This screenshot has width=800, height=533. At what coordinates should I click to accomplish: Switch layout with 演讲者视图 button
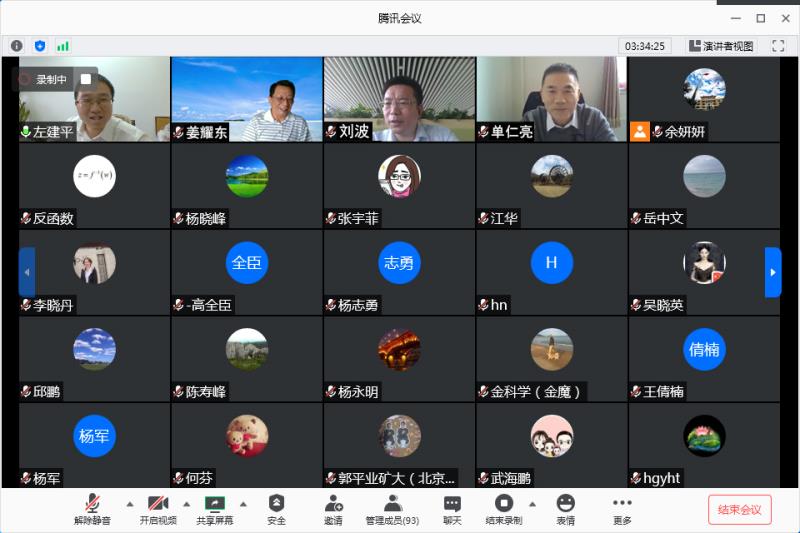click(721, 46)
